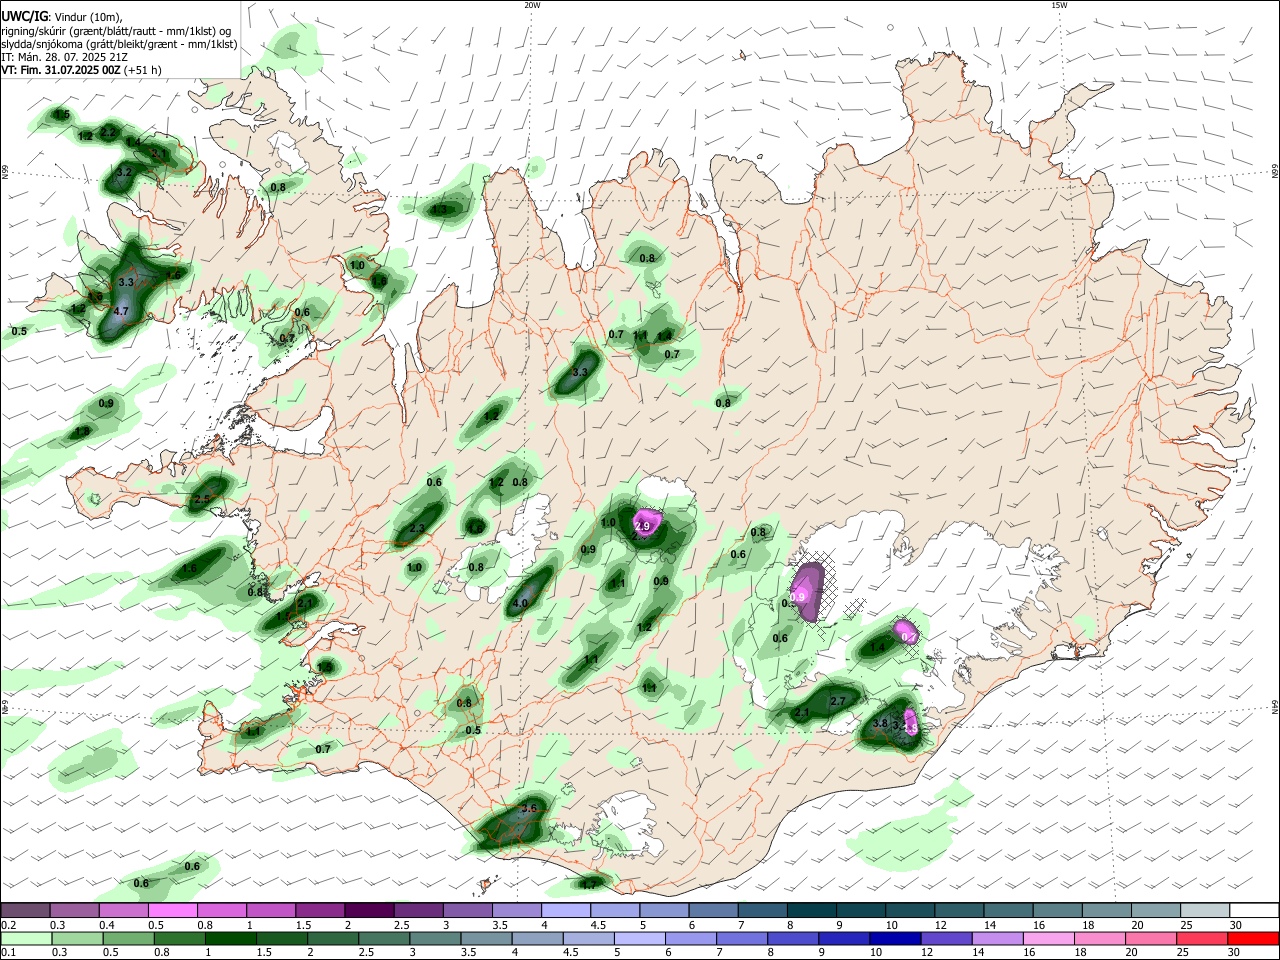Click the 'slydda/snjókoma' legend description line
Image resolution: width=1280 pixels, height=960 pixels.
tap(119, 44)
